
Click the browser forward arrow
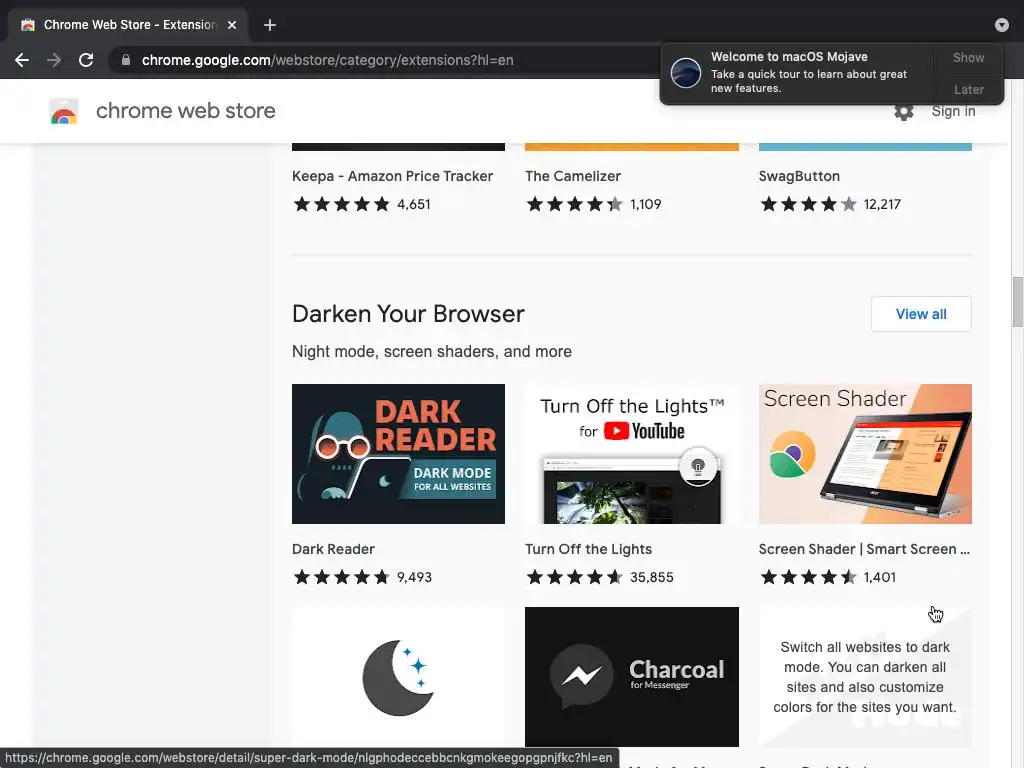[54, 60]
